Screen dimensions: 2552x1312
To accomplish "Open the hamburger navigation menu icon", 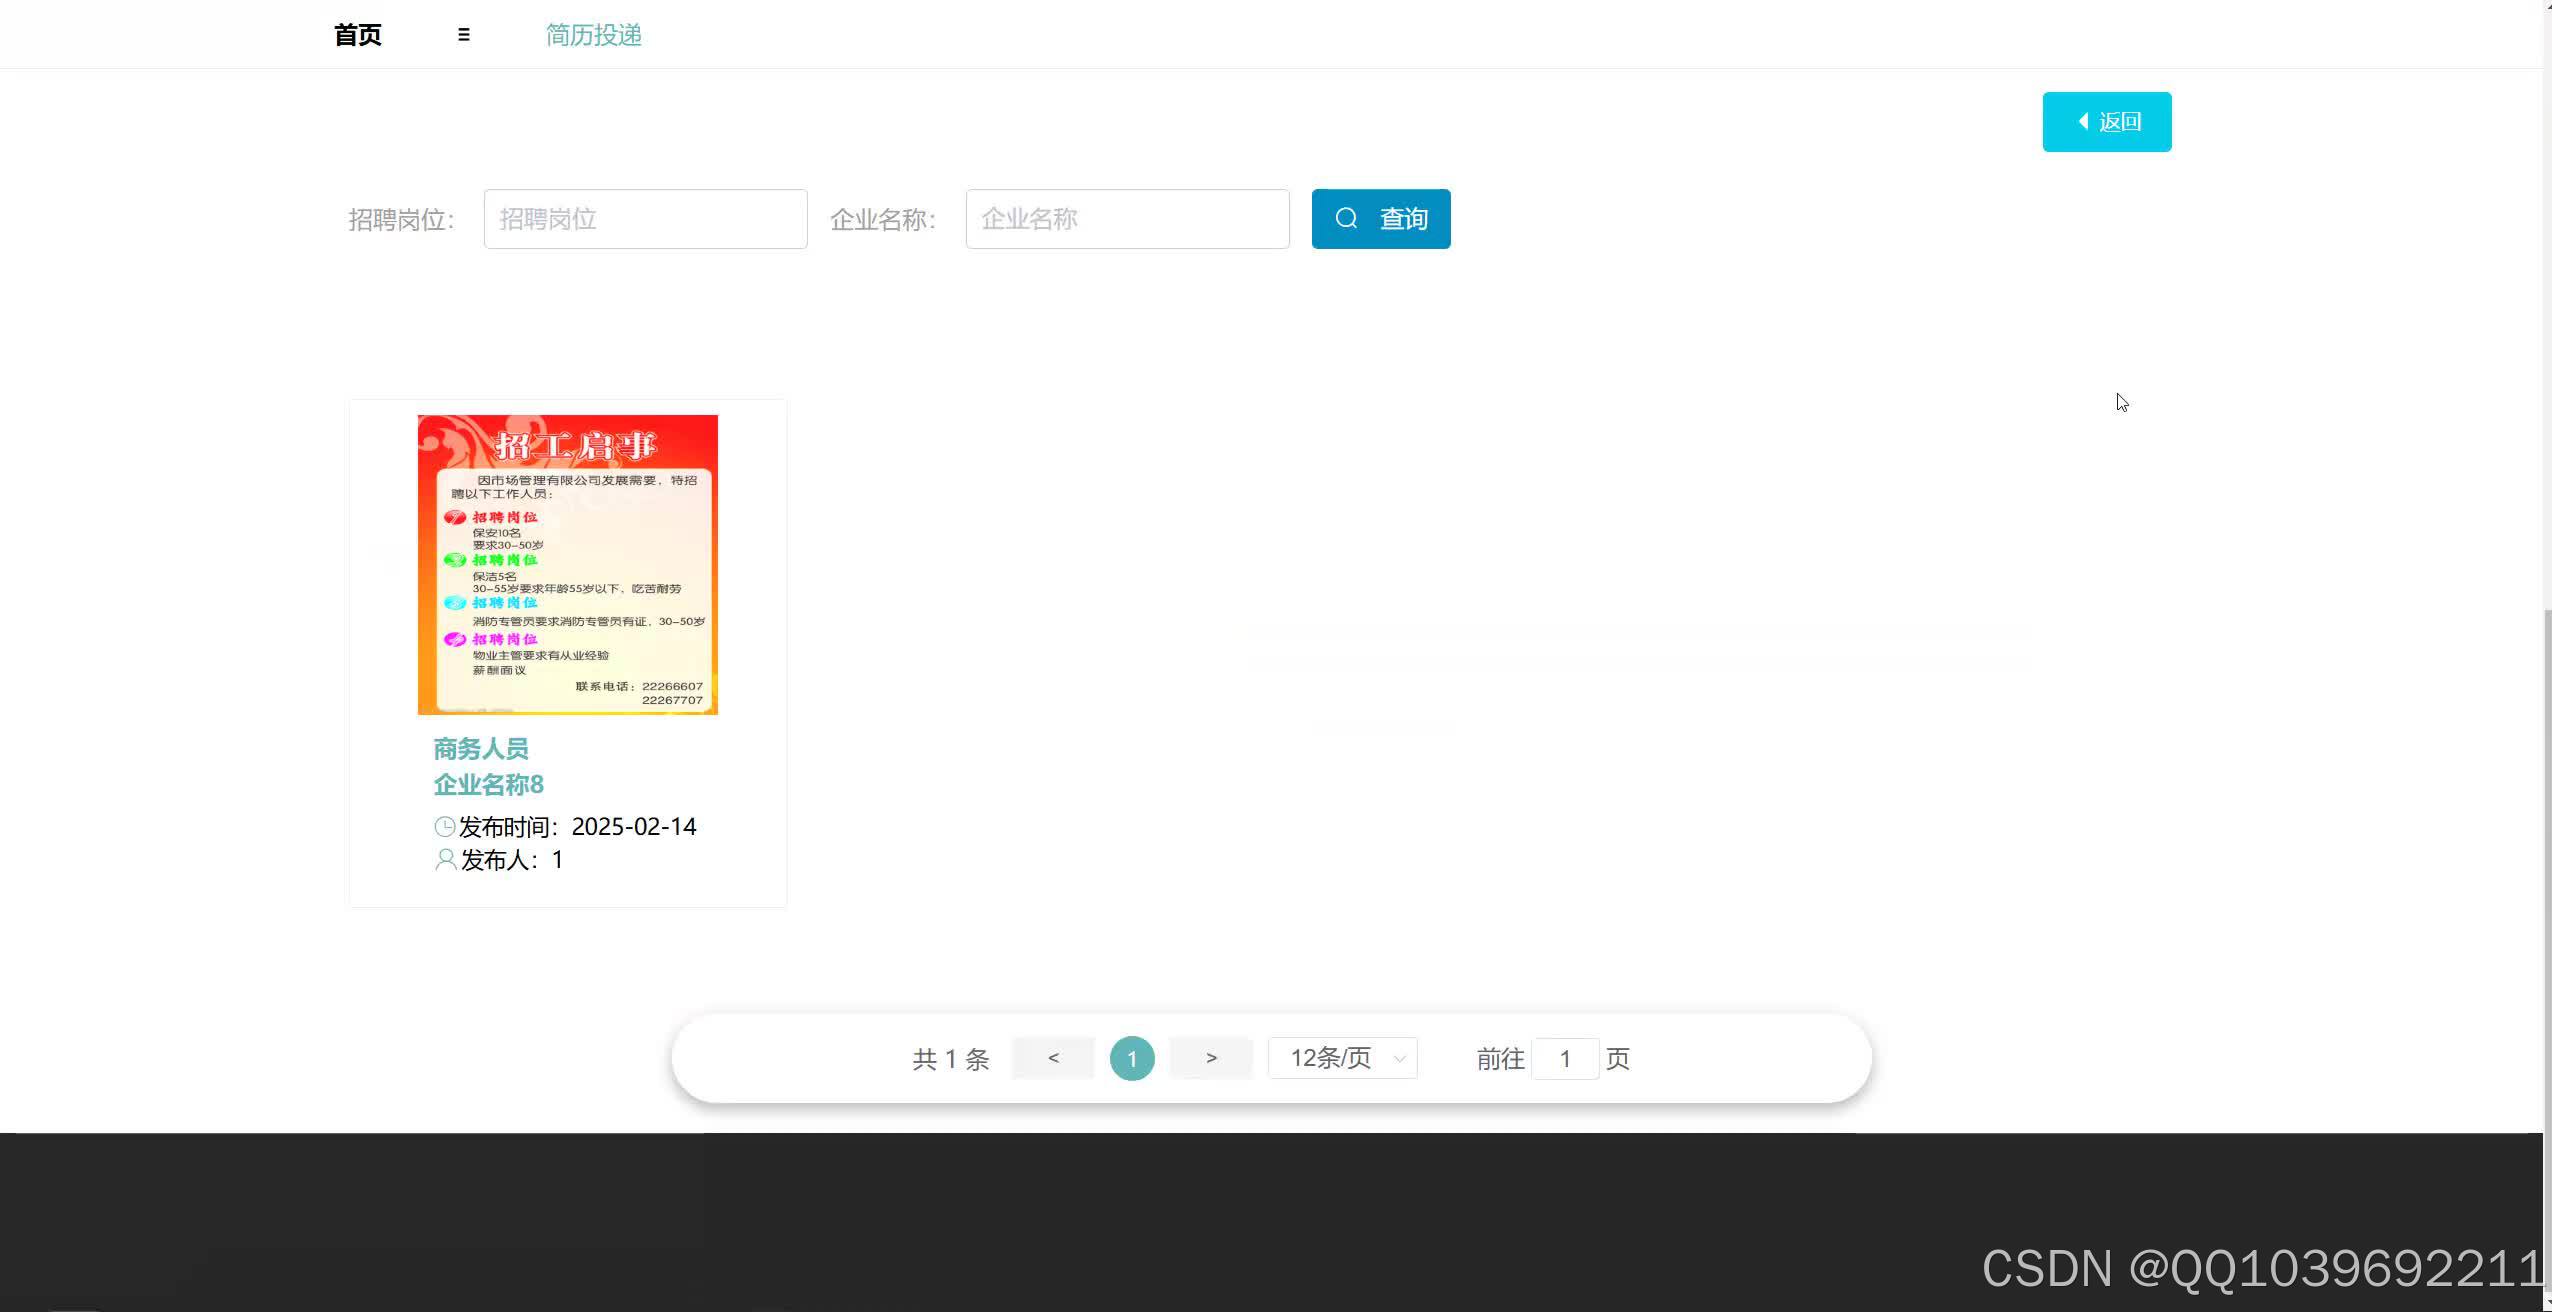I will point(463,33).
